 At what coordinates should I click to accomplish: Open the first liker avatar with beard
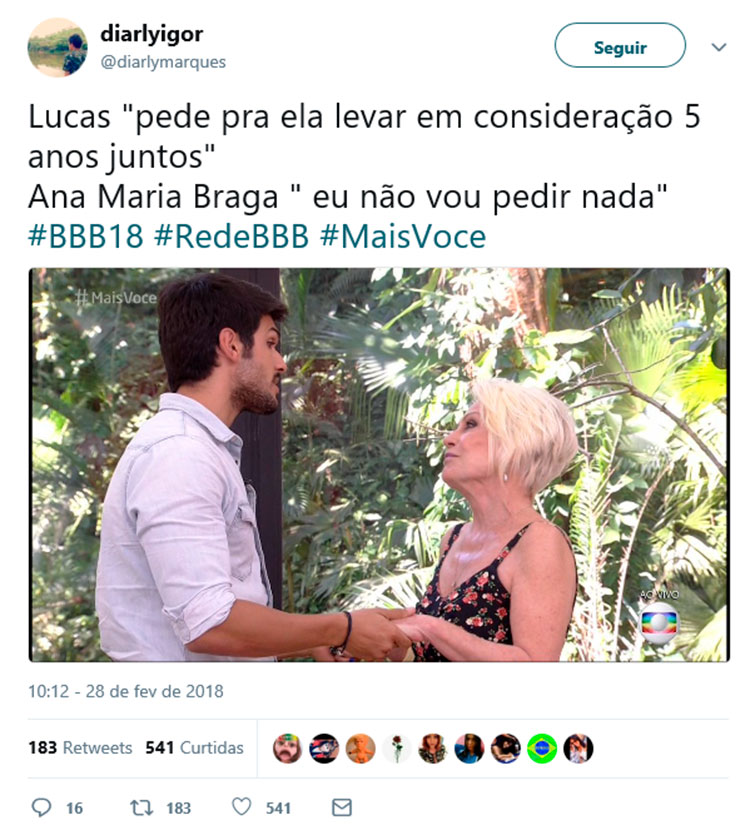[287, 748]
